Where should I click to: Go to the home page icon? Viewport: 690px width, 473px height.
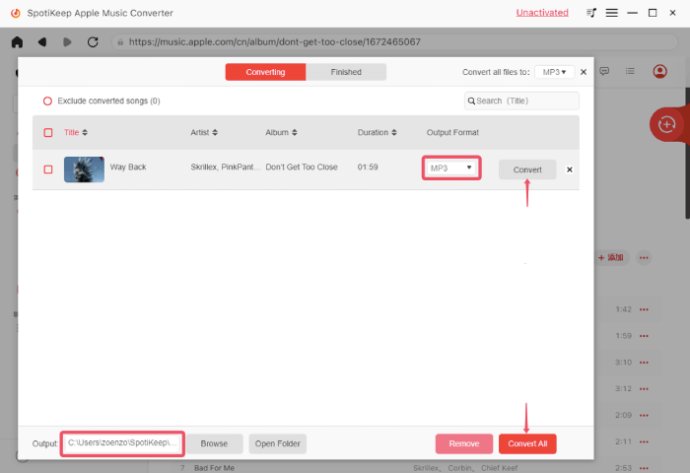coord(17,42)
